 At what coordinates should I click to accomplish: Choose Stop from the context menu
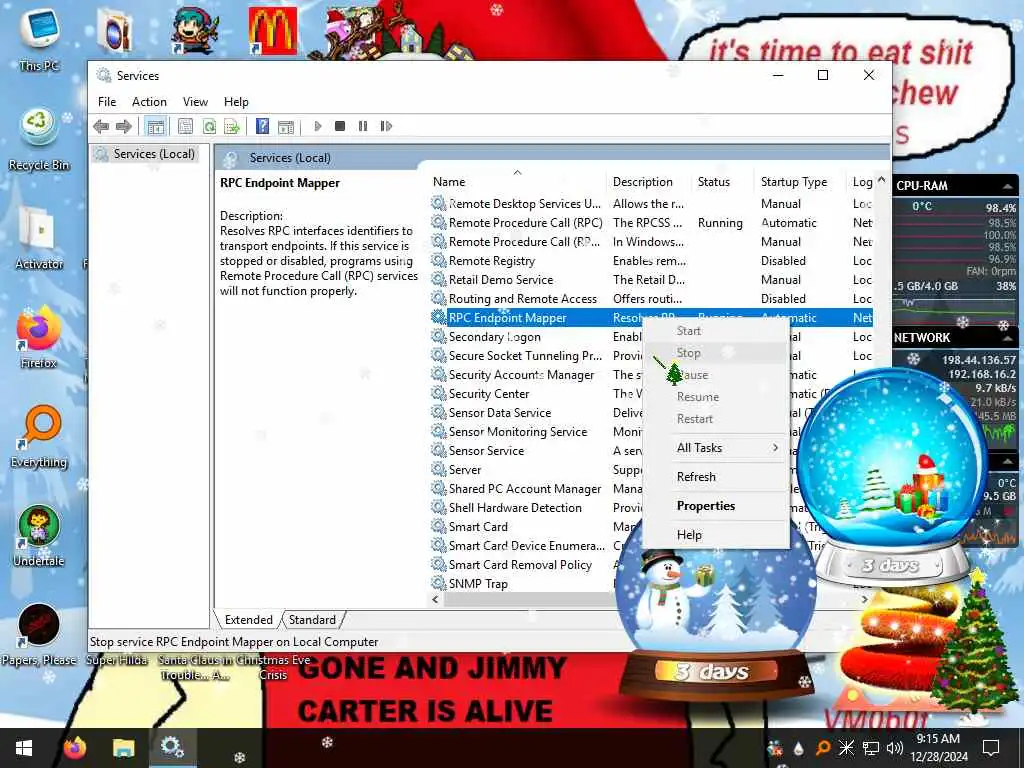(x=716, y=353)
